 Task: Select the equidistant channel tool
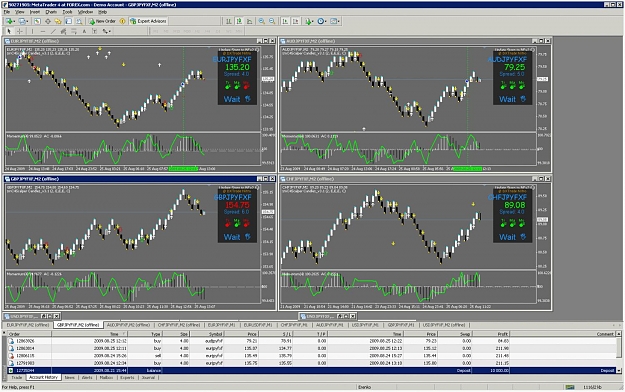click(x=63, y=31)
